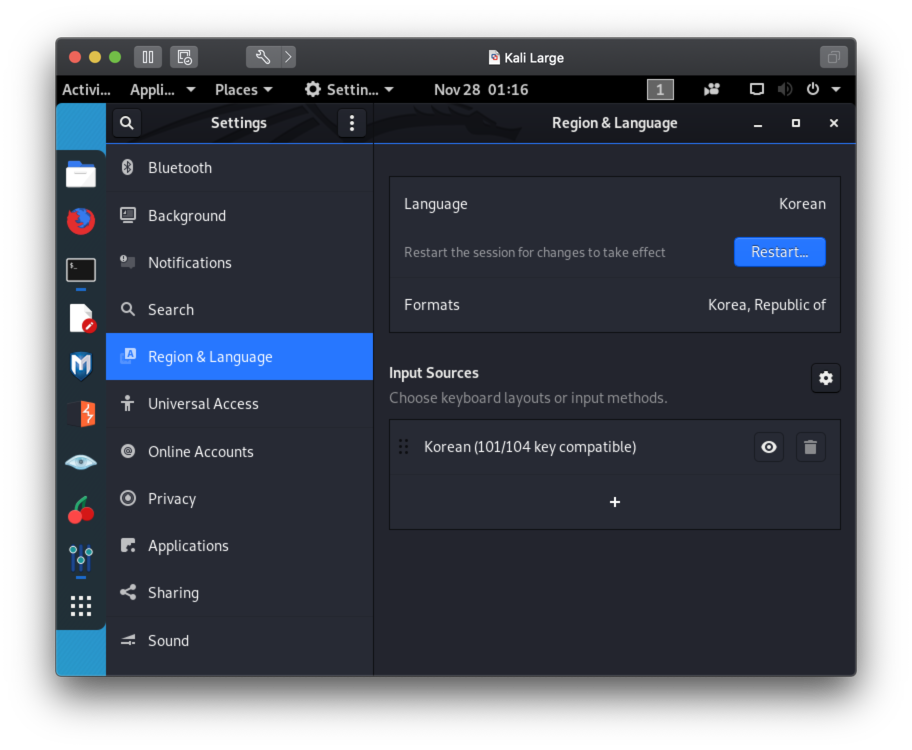912x750 pixels.
Task: Select Bluetooth in the sidebar
Action: click(x=240, y=168)
